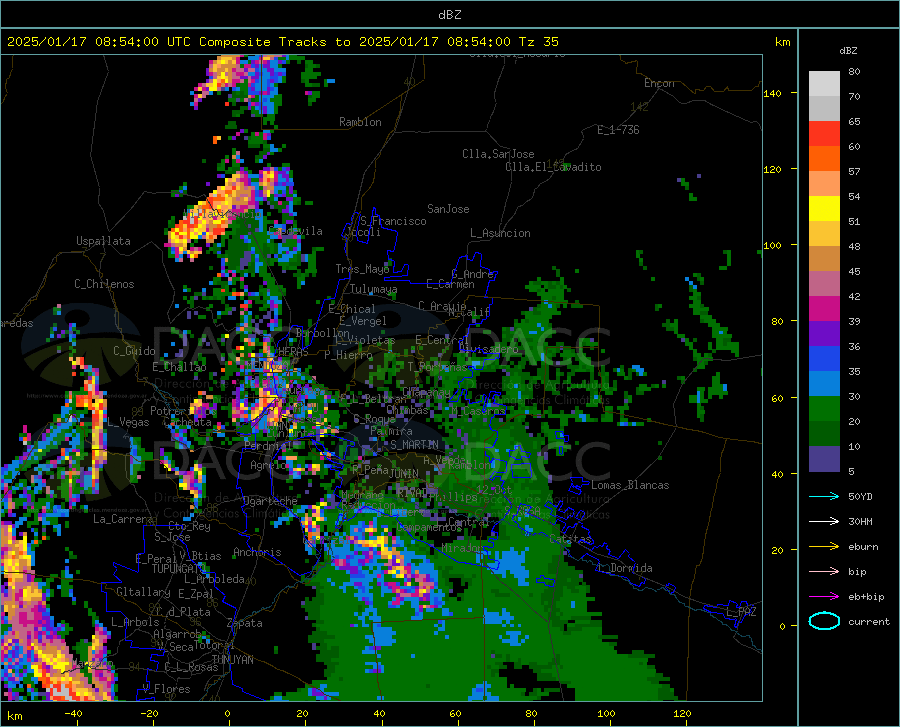This screenshot has height=727, width=900.
Task: Click the Tres_Mayo map label
Action: point(362,269)
